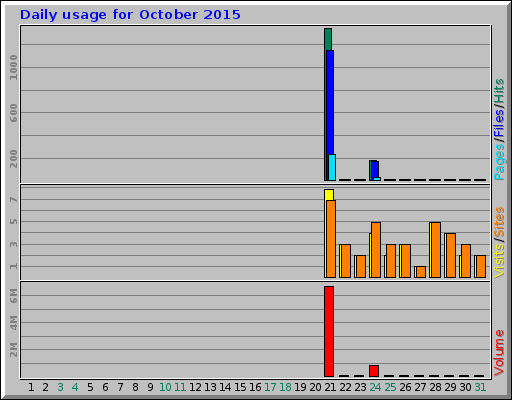This screenshot has width=512, height=400.
Task: Click the "Files" legend word in blue
Action: (x=499, y=123)
